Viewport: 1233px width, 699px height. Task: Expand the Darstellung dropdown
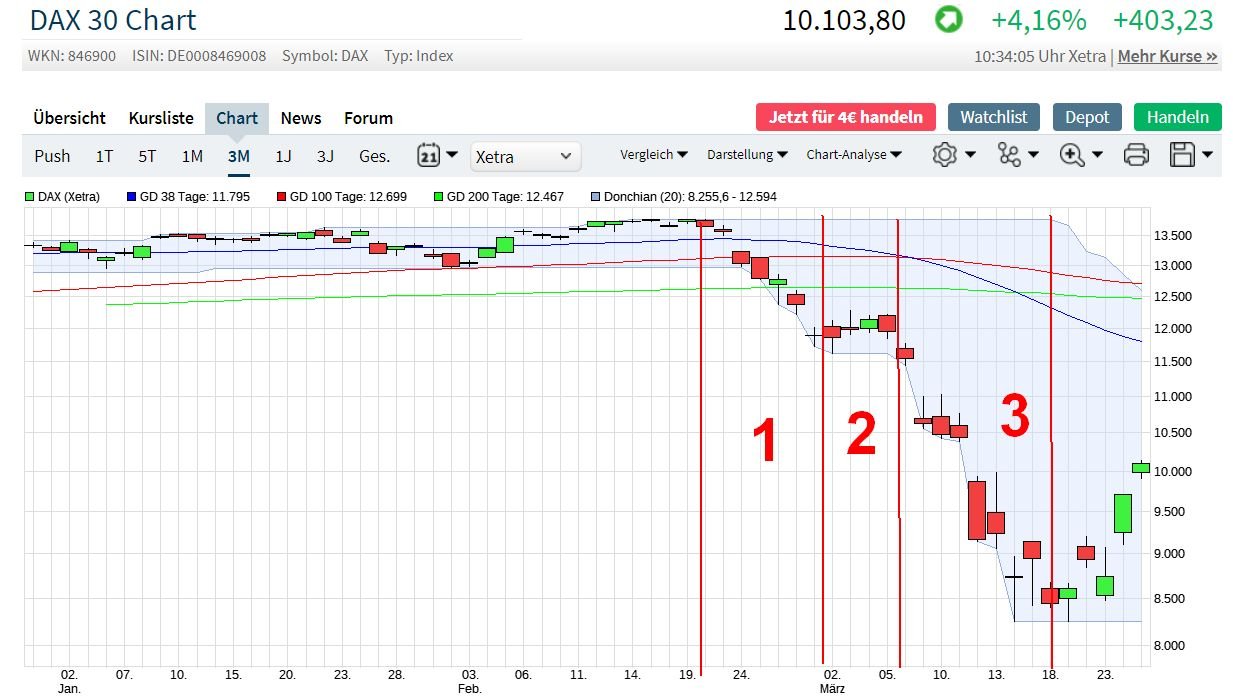tap(747, 155)
